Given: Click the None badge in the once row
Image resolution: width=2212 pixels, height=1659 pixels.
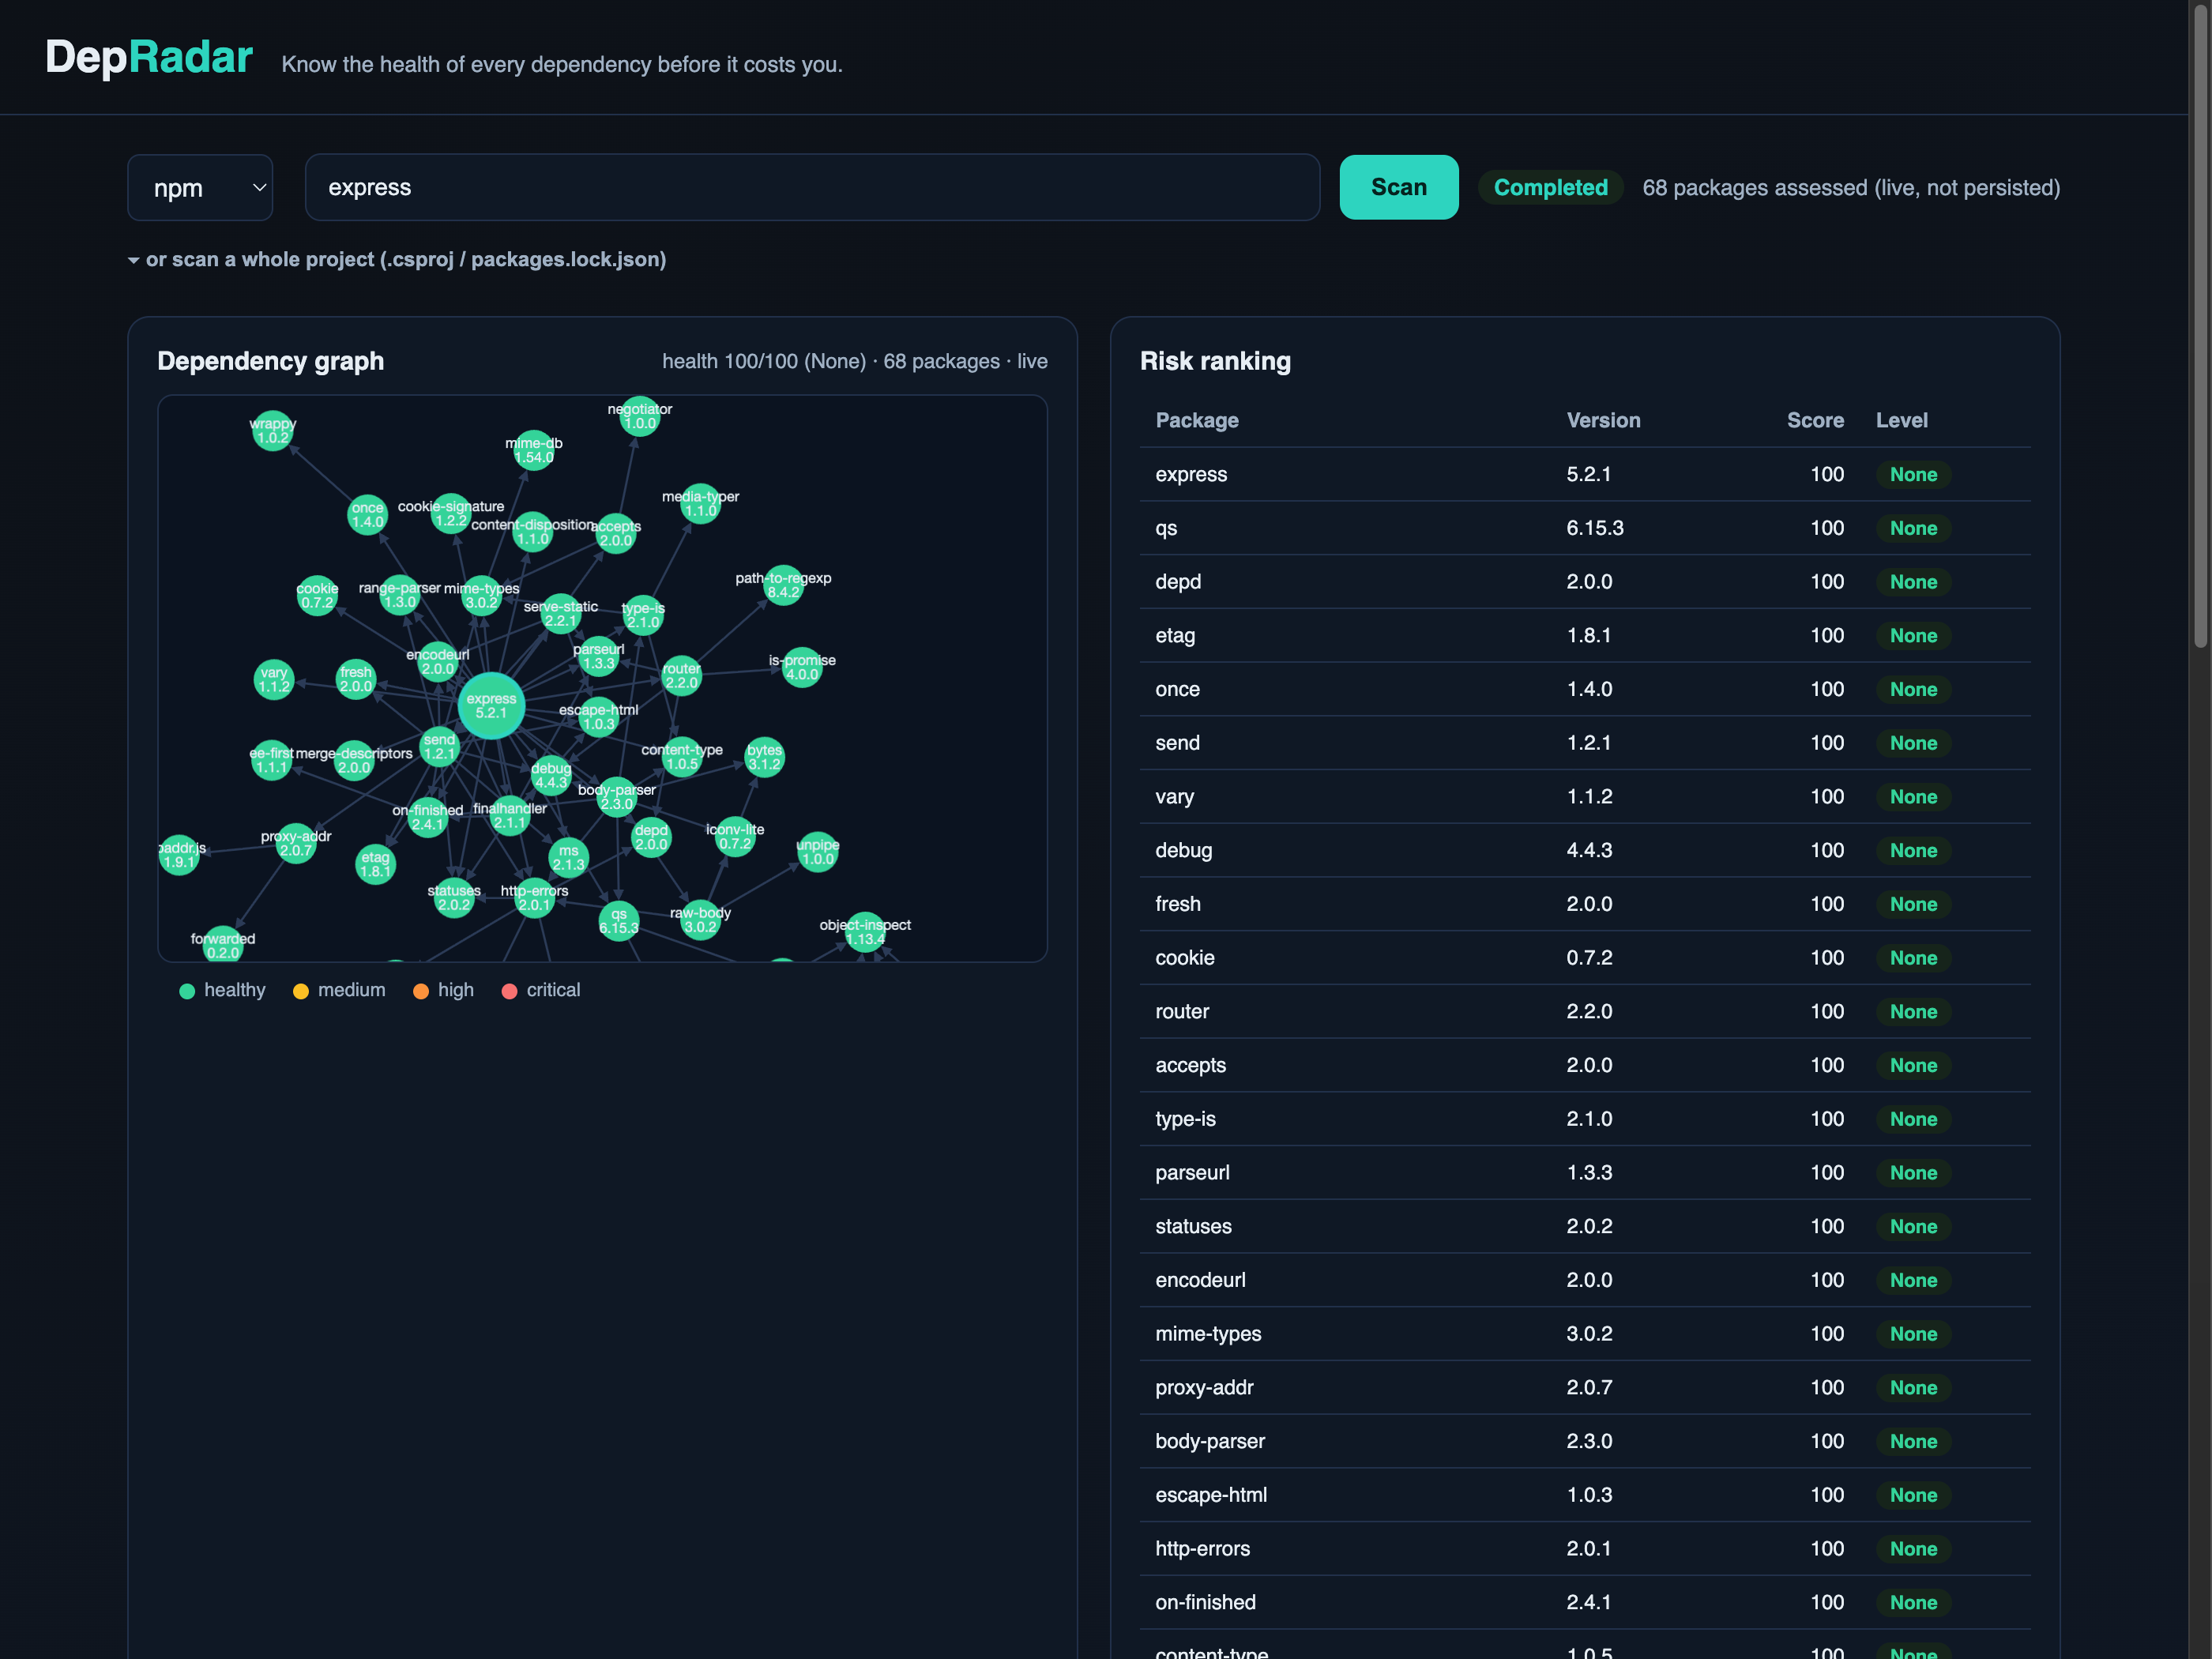Looking at the screenshot, I should pyautogui.click(x=1913, y=689).
